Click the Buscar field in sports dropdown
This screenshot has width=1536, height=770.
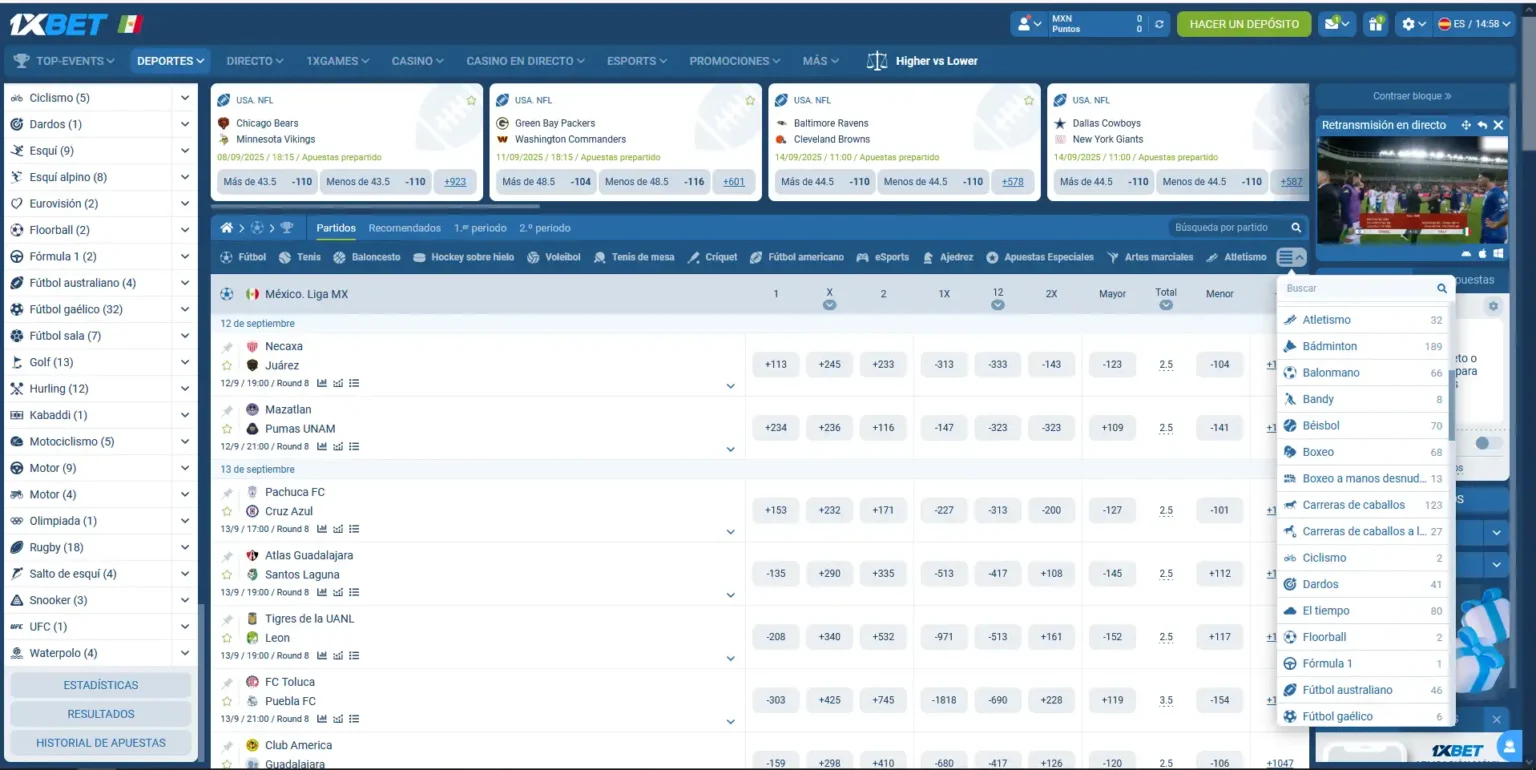point(1358,288)
